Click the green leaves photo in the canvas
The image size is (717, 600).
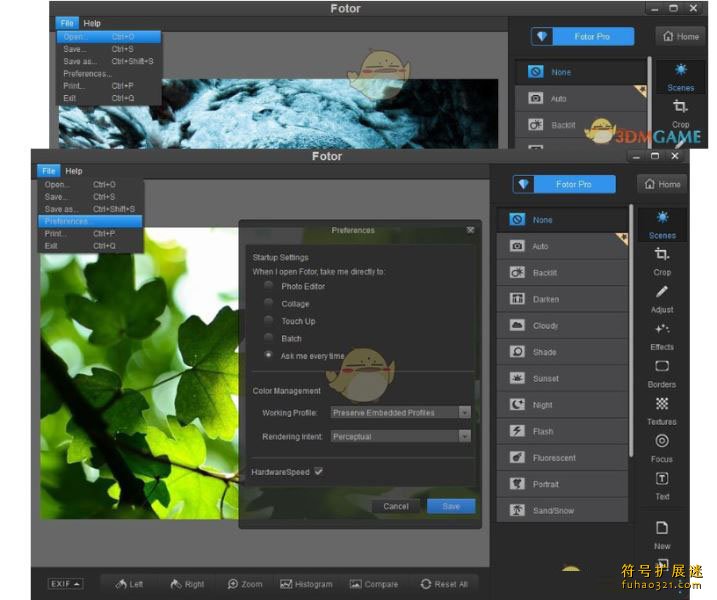point(139,374)
